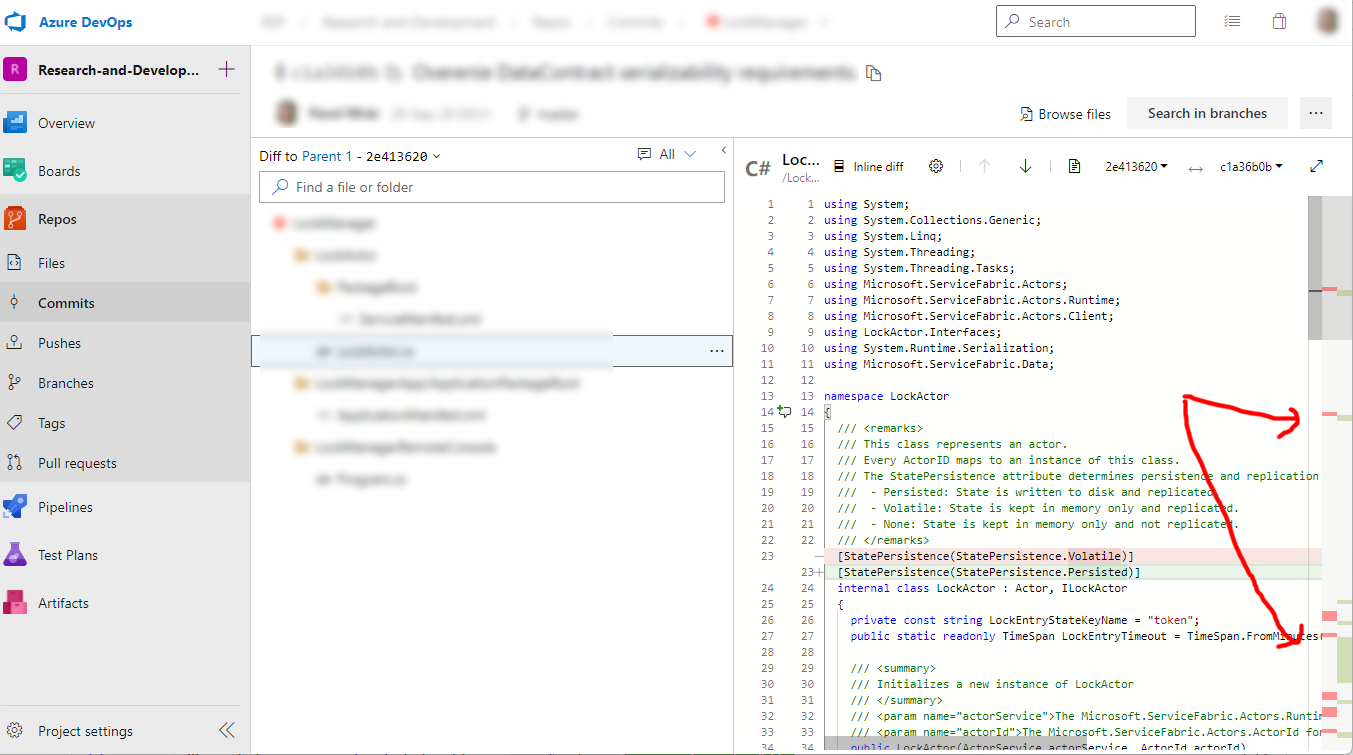Viewport: 1353px width, 755px height.
Task: Click the Browse files button
Action: [x=1064, y=113]
